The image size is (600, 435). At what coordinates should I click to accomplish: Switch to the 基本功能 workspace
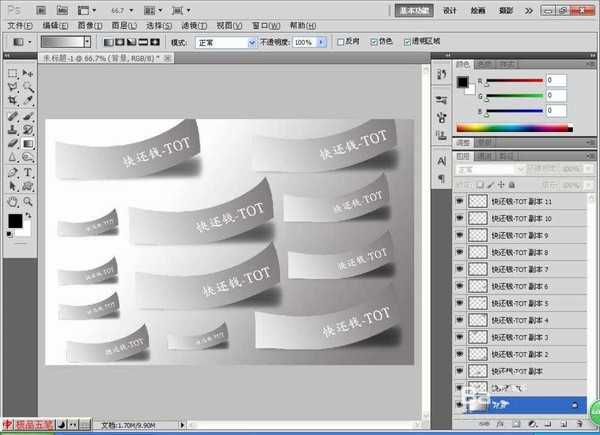pos(410,9)
